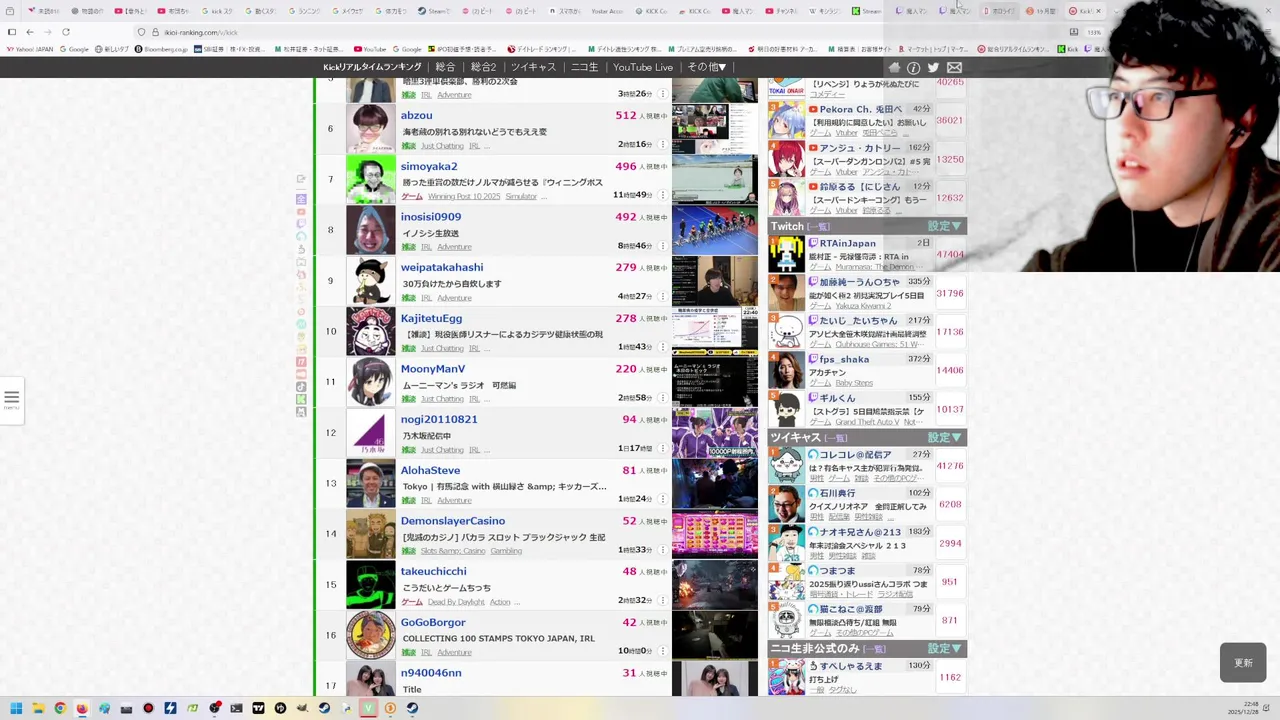
Task: Open the mail envelope icon in the header
Action: 954,68
